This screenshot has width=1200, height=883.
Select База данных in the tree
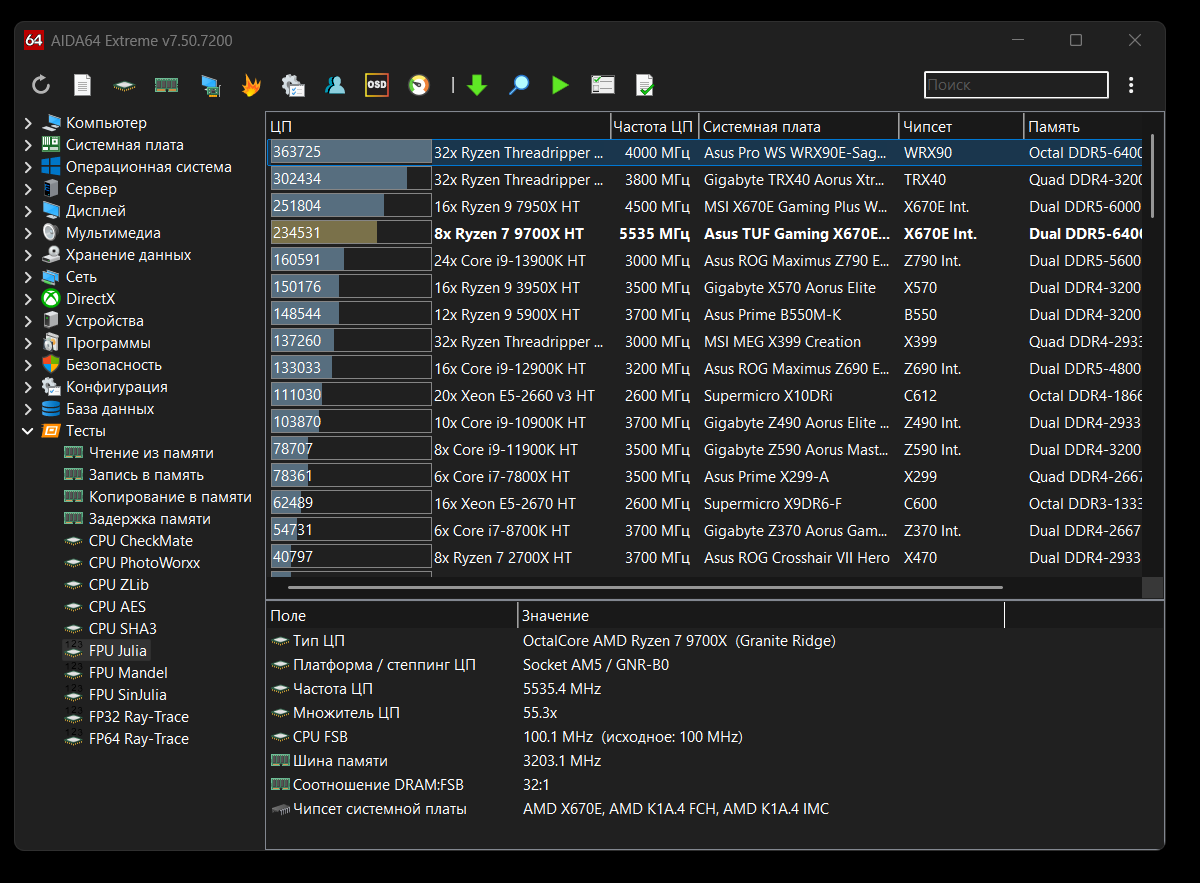109,409
